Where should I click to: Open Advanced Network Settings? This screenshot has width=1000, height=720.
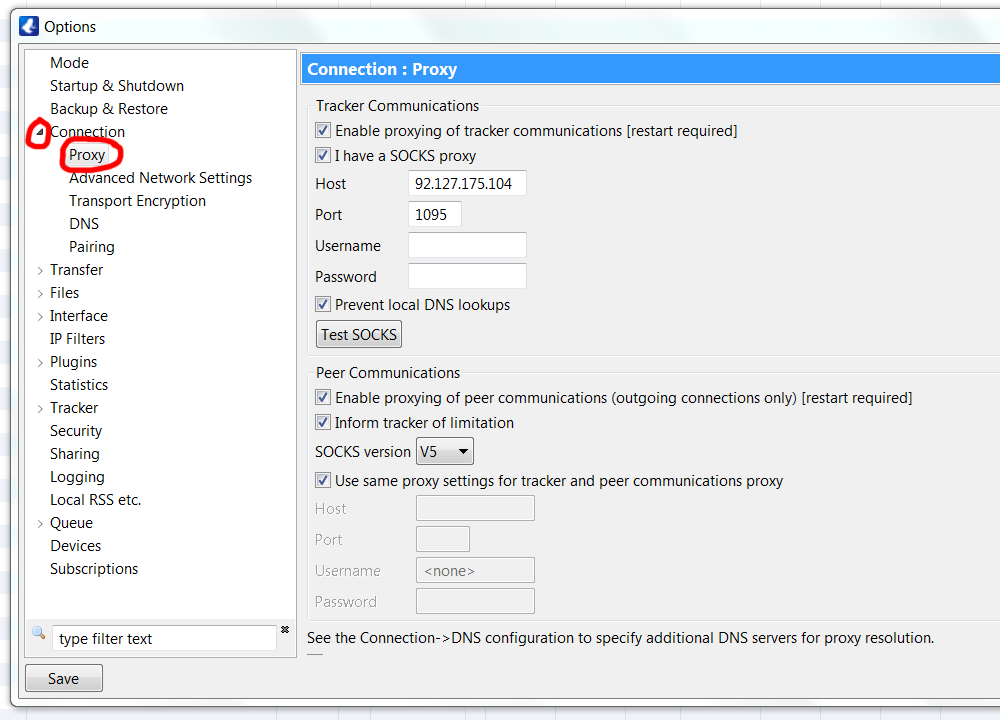161,178
